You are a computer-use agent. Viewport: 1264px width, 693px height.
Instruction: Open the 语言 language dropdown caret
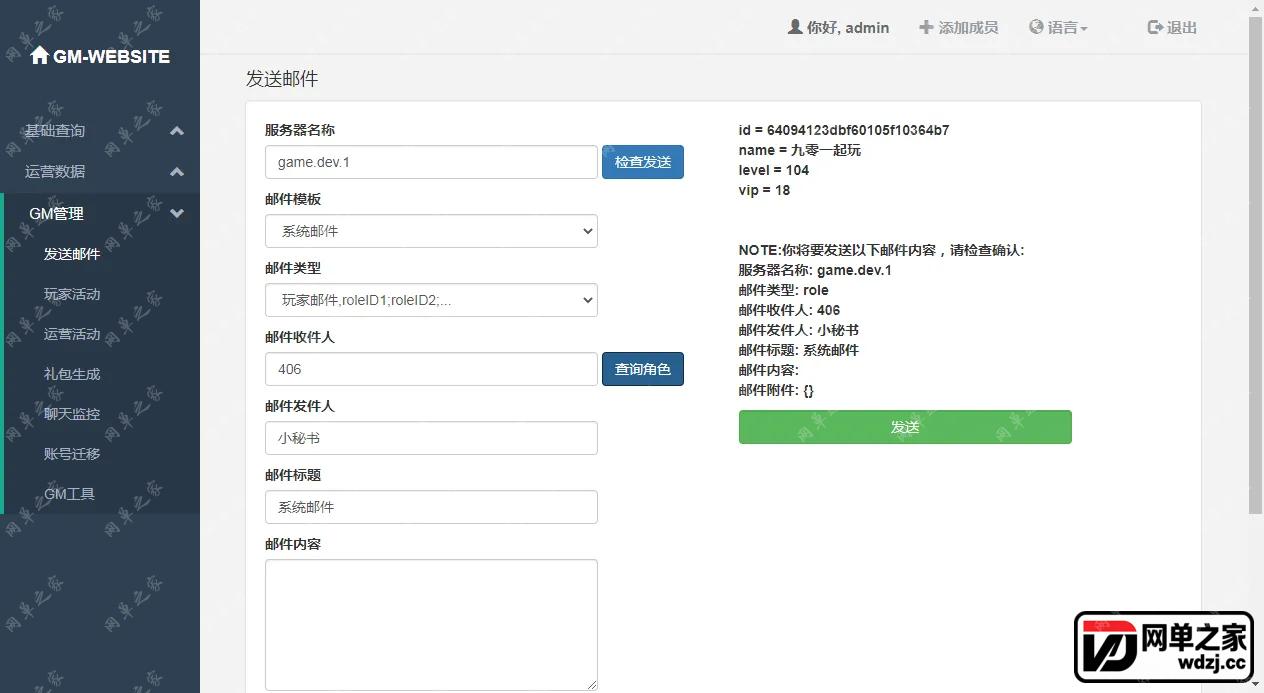(x=1084, y=29)
